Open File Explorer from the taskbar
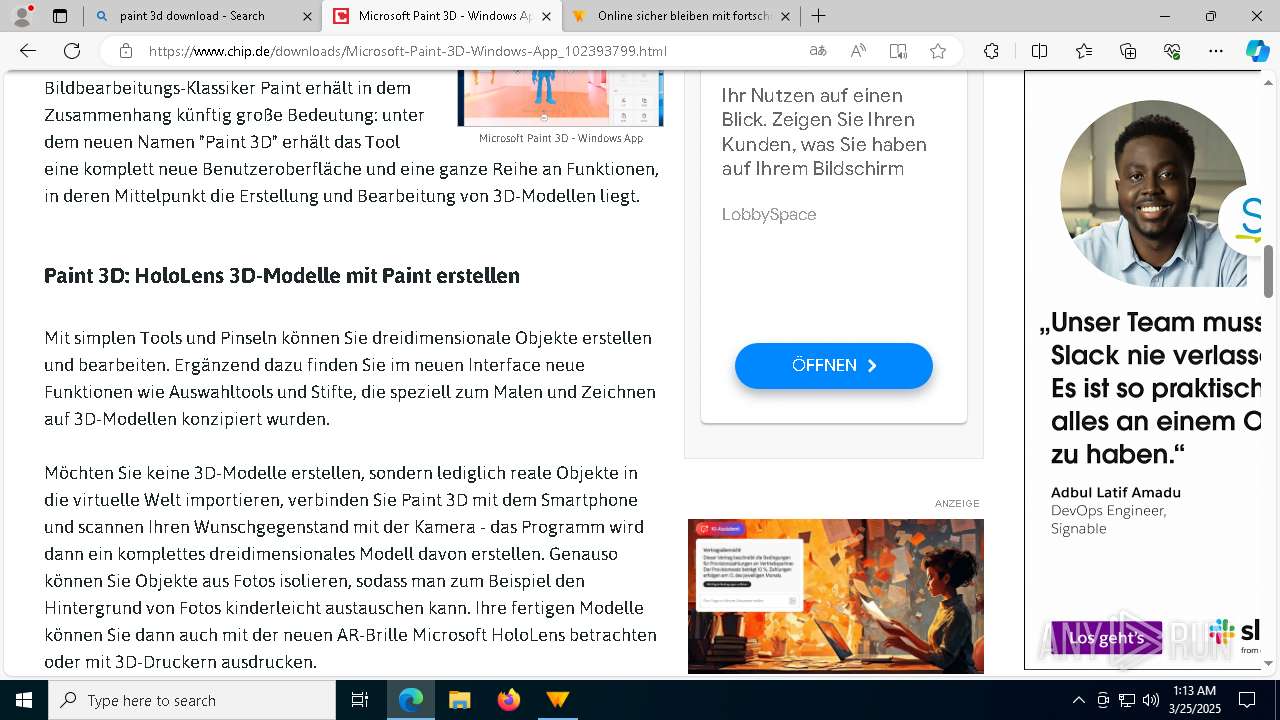The width and height of the screenshot is (1280, 720). click(x=459, y=700)
